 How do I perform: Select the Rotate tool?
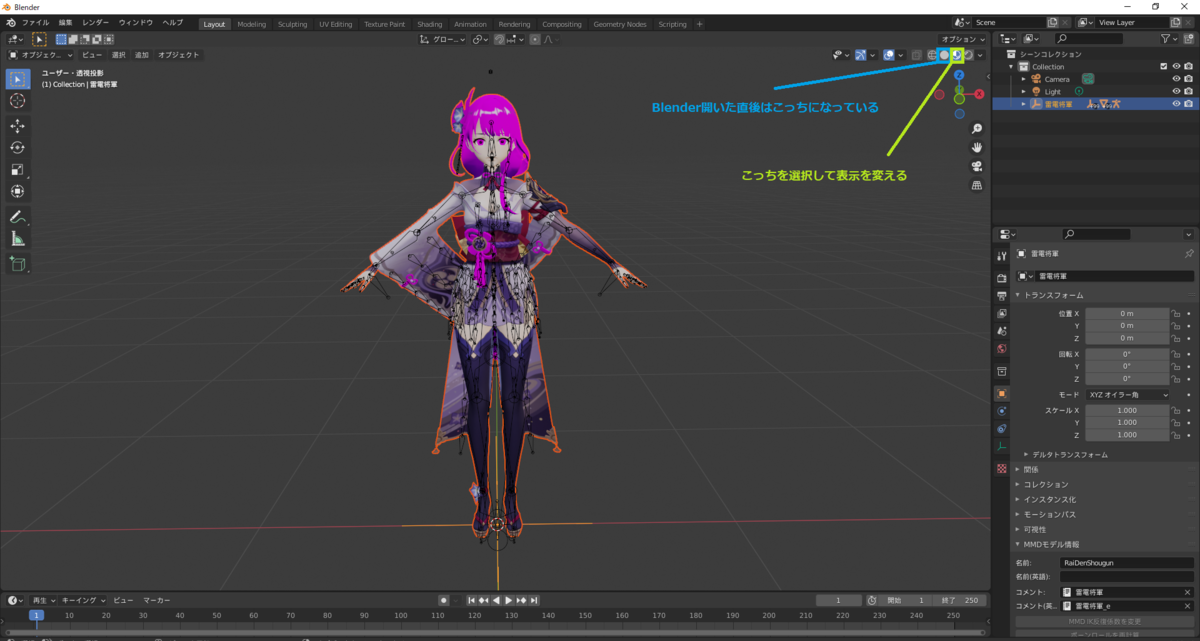click(18, 148)
